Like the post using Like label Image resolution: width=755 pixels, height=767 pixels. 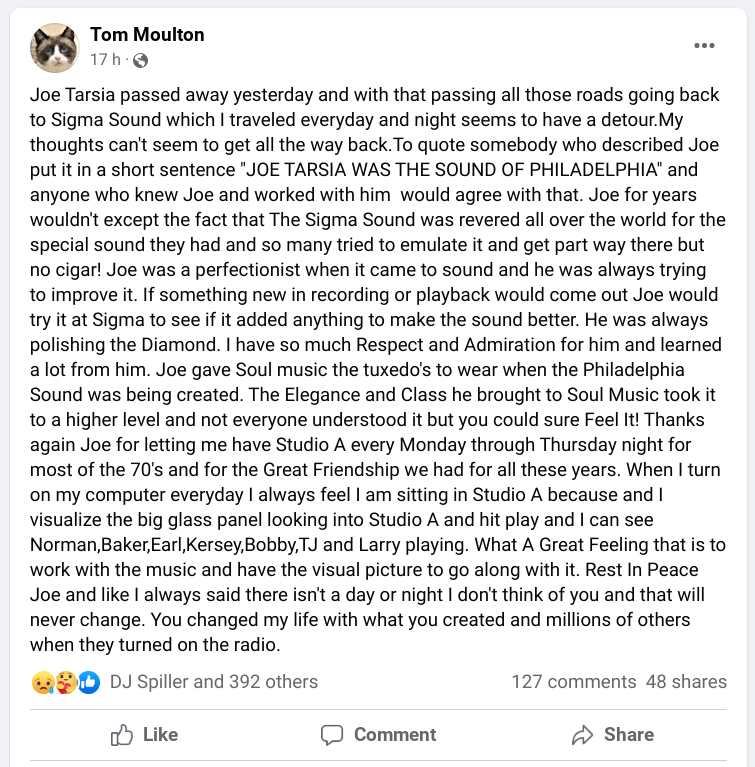coord(160,735)
